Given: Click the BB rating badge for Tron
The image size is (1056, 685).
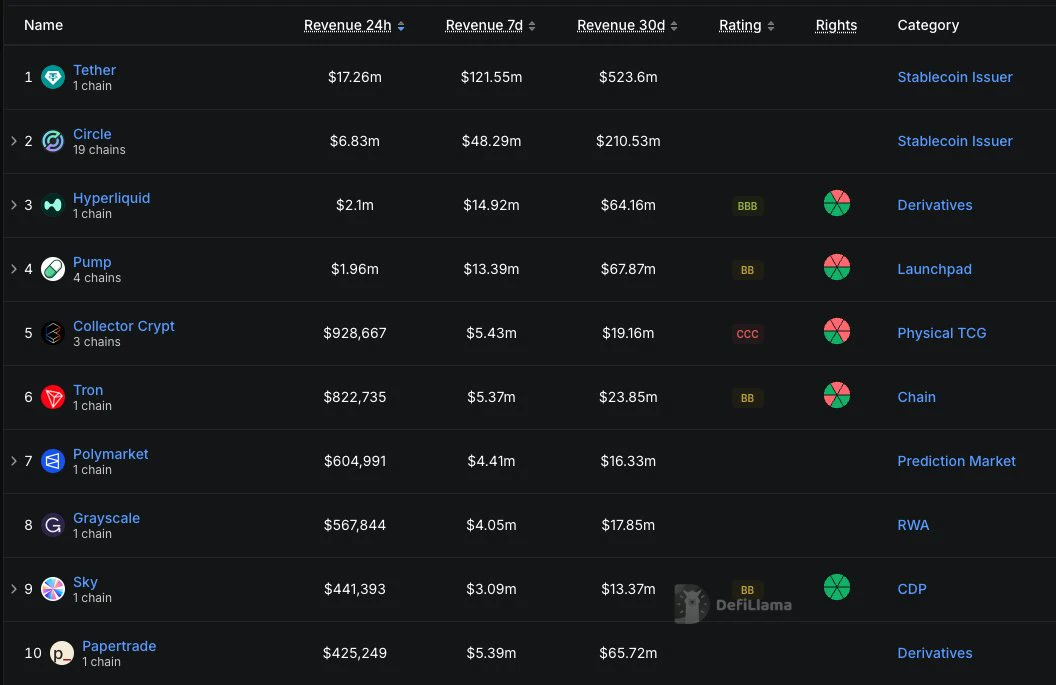Looking at the screenshot, I should click(747, 398).
